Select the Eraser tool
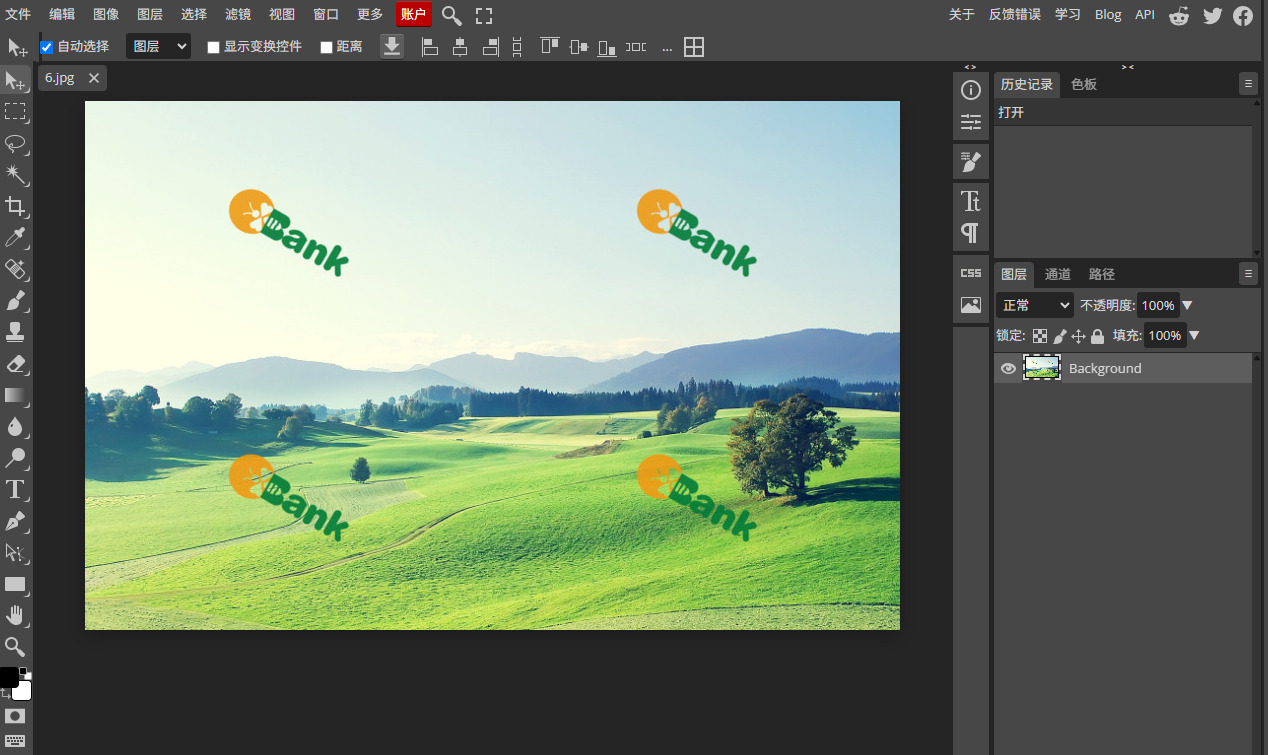 pos(15,363)
